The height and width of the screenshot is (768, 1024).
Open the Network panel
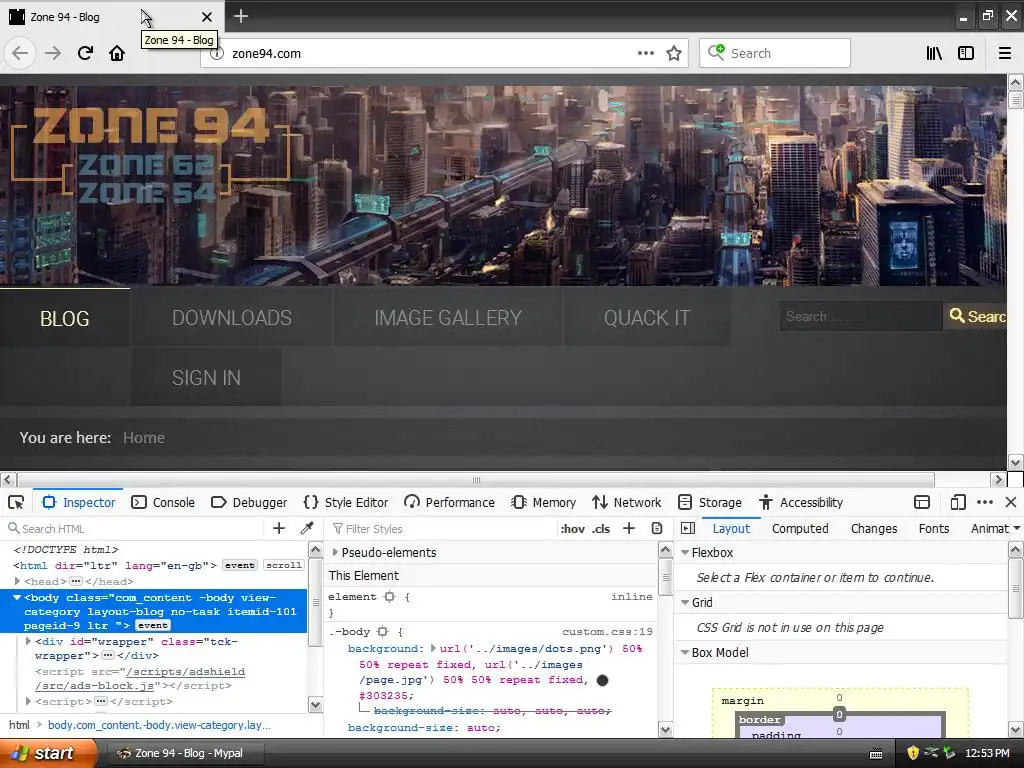[x=627, y=502]
